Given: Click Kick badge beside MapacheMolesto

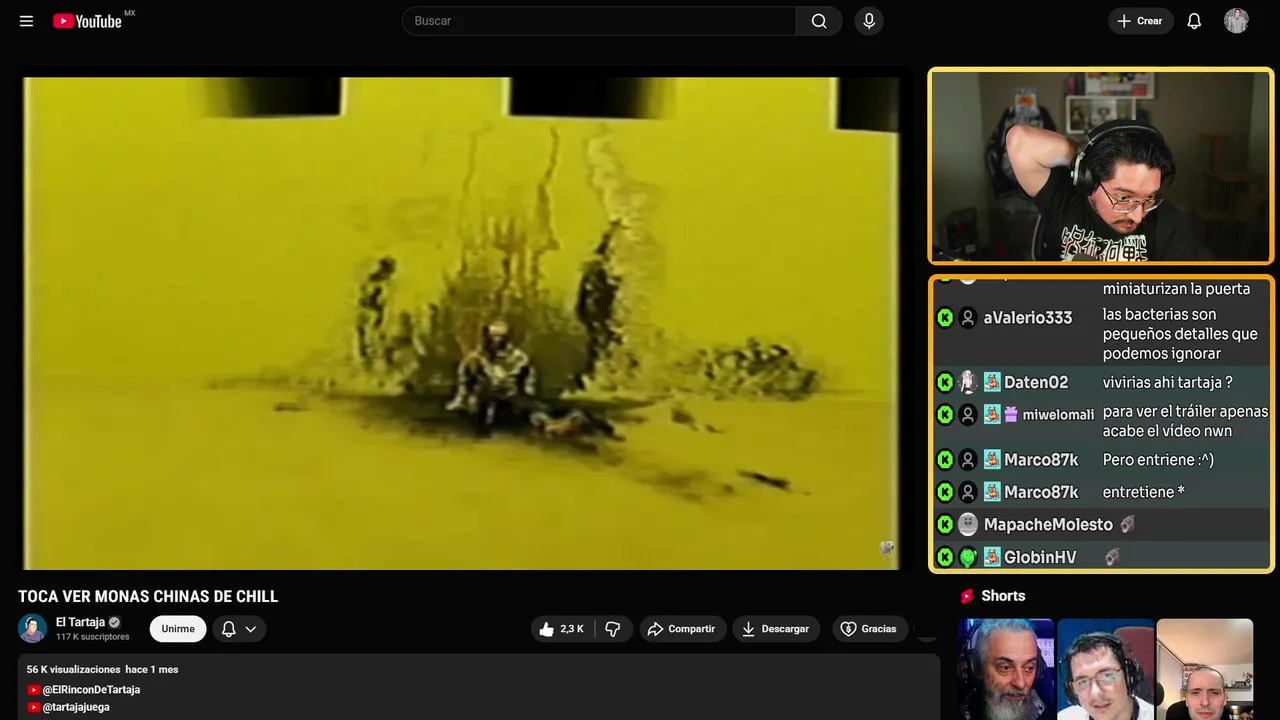Looking at the screenshot, I should coord(945,524).
